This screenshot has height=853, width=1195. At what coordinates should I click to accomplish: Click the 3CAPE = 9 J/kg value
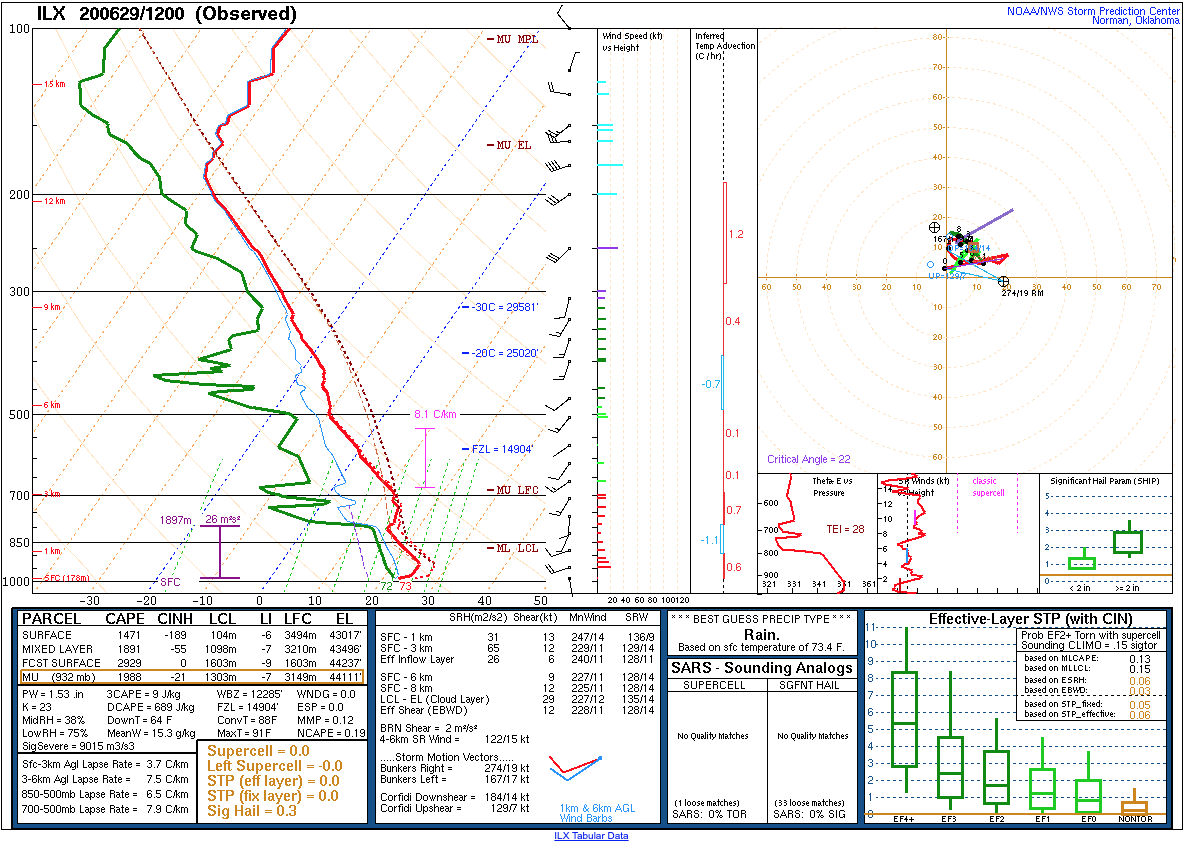(x=143, y=694)
